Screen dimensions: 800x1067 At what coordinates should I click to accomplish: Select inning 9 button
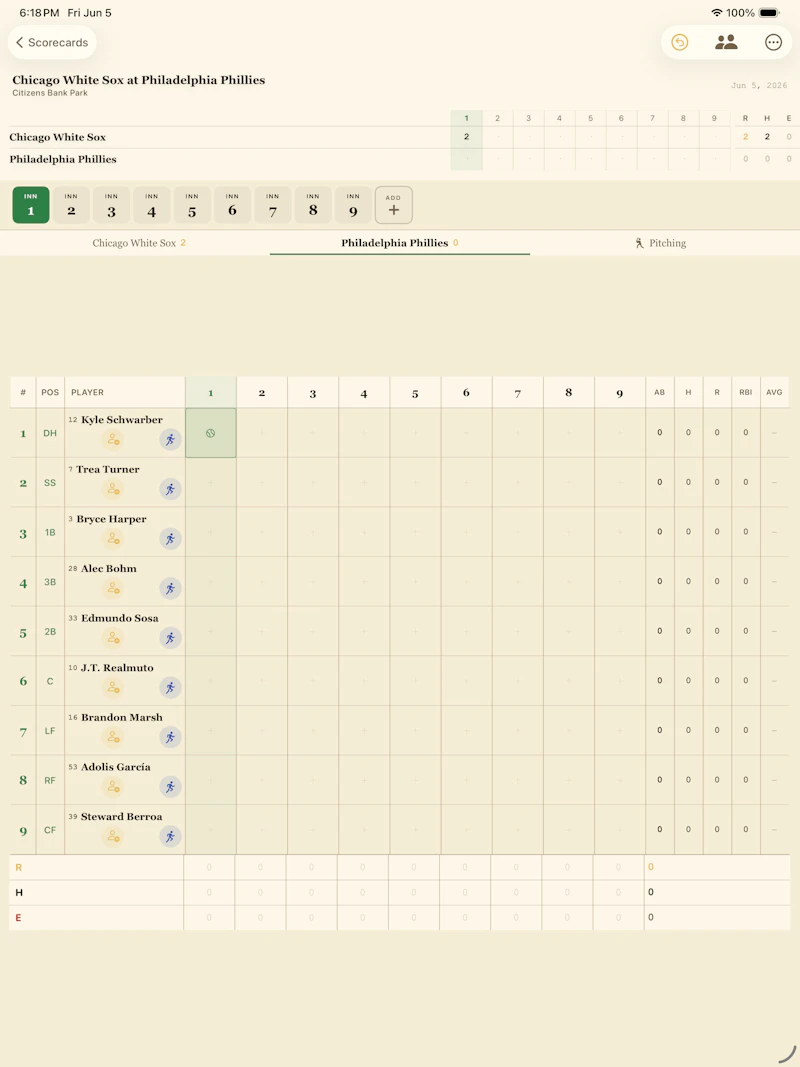pos(353,205)
